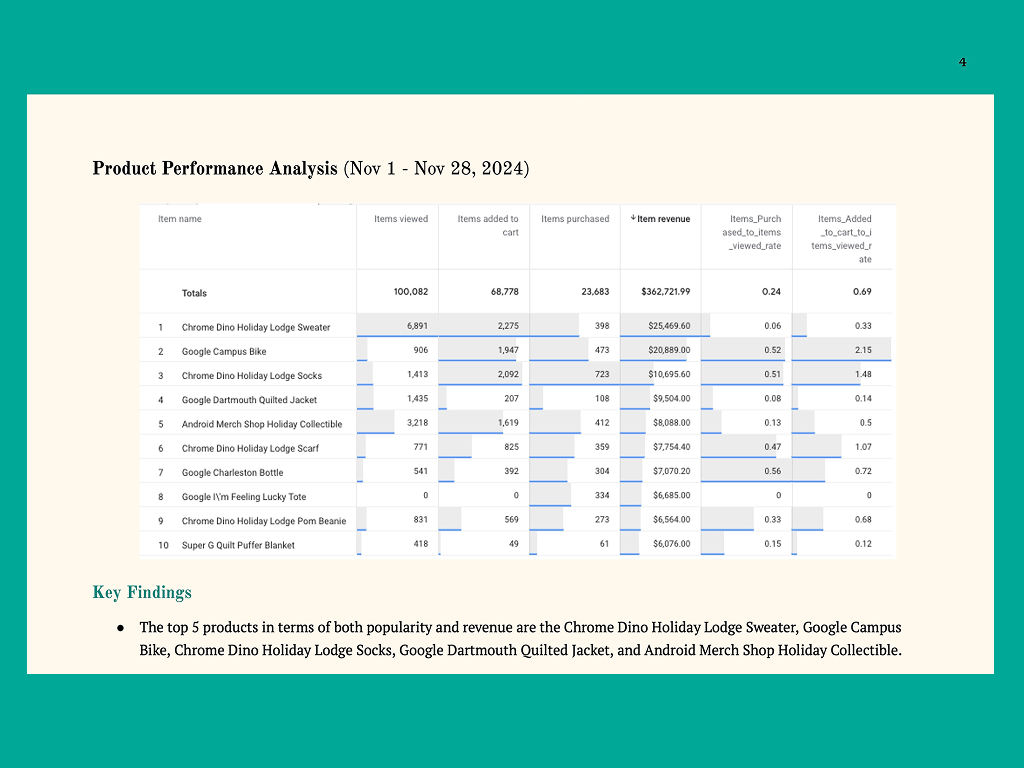This screenshot has width=1024, height=768.
Task: Click the Product Performance Analysis heading
Action: click(311, 168)
